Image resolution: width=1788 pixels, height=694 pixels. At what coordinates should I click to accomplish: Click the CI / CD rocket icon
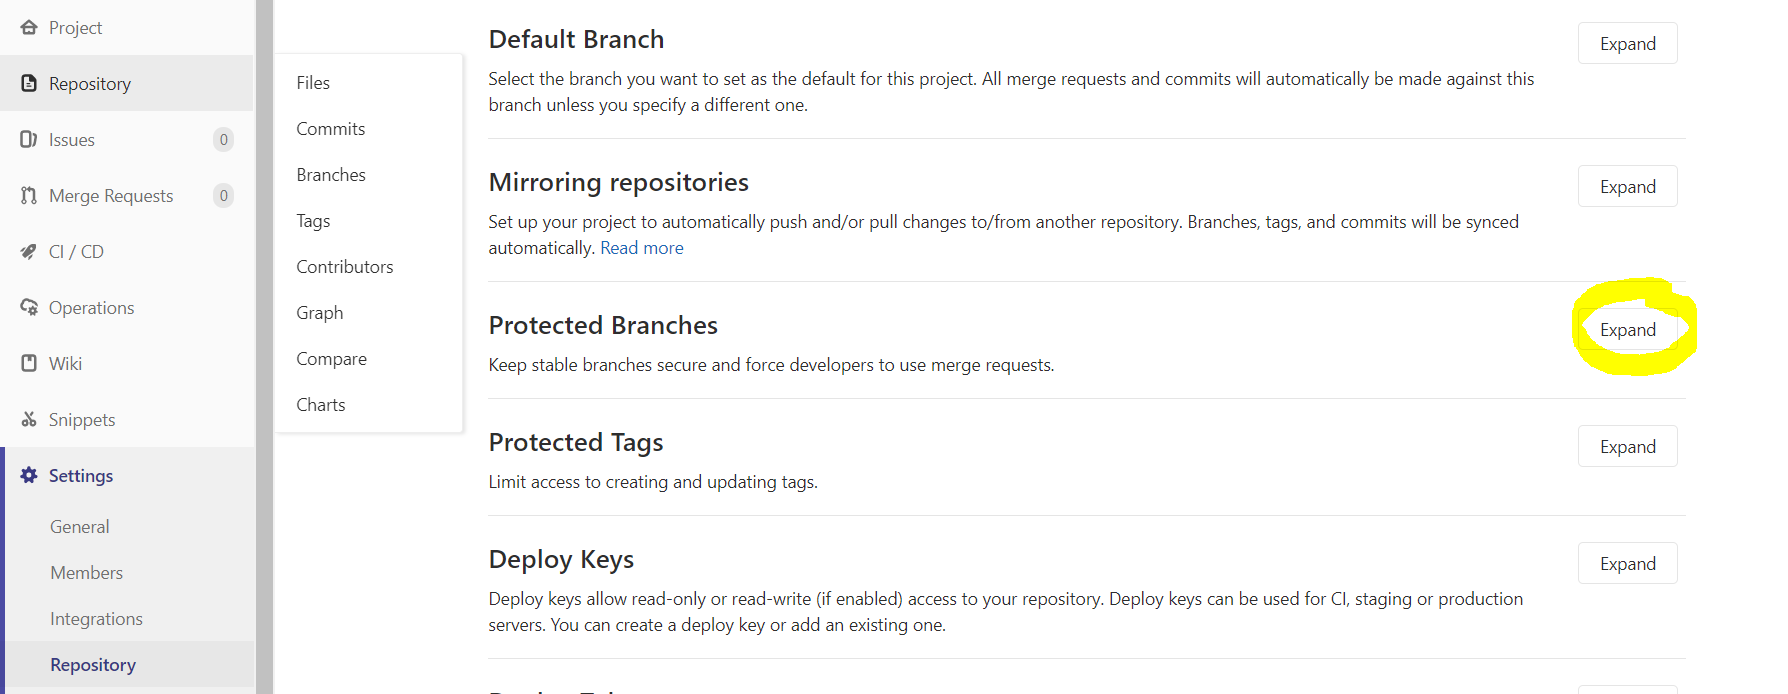[29, 252]
